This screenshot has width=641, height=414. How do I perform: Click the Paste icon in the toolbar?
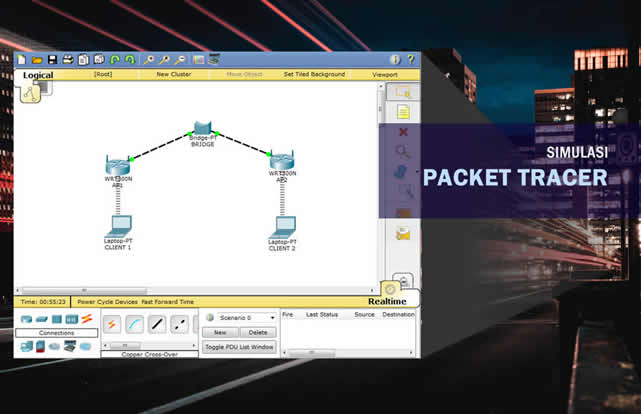click(x=99, y=60)
